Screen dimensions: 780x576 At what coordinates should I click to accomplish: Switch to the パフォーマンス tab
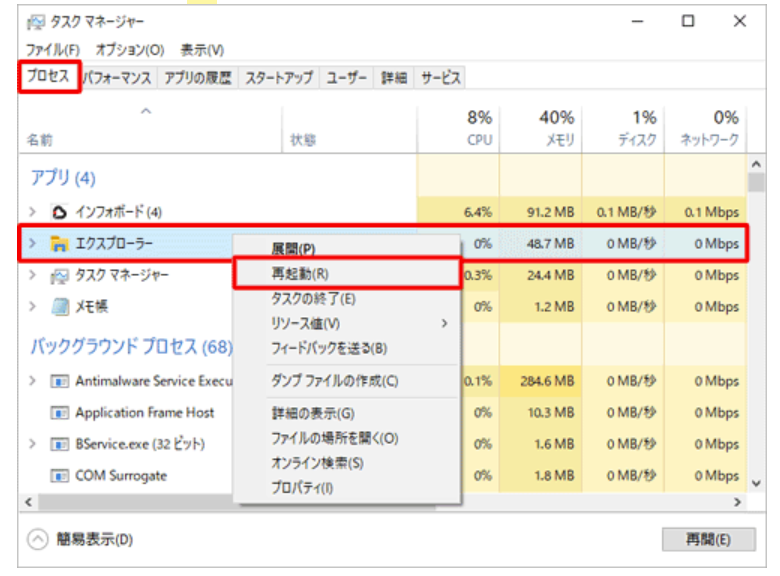[118, 78]
